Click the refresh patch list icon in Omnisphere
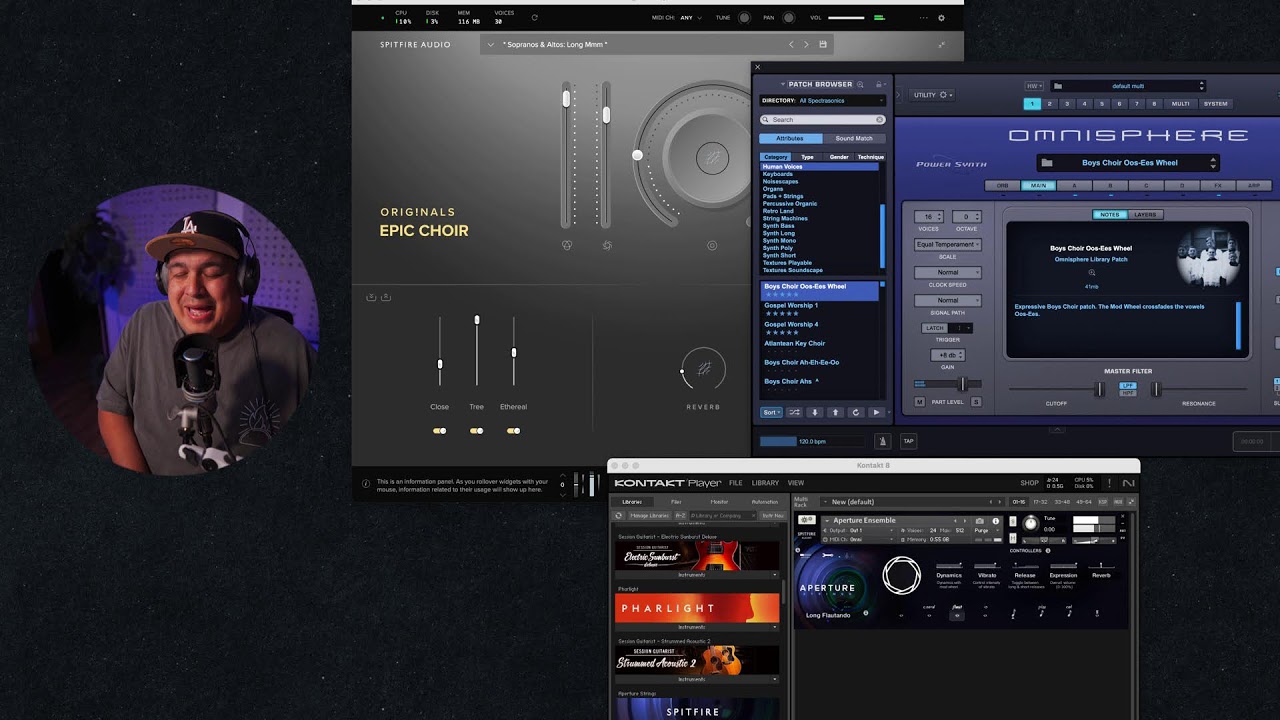Viewport: 1280px width, 720px height. click(855, 412)
